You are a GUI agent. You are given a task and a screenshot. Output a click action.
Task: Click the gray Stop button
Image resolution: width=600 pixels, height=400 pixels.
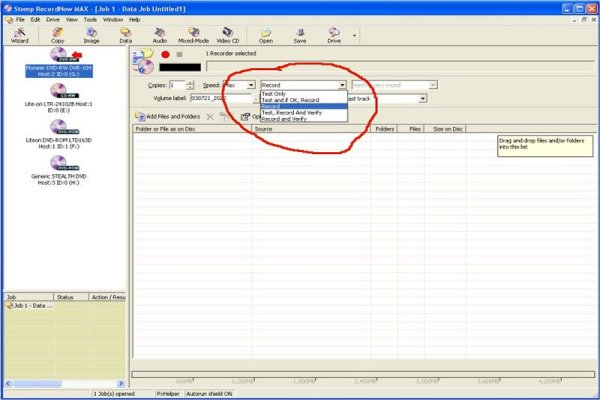pos(179,54)
